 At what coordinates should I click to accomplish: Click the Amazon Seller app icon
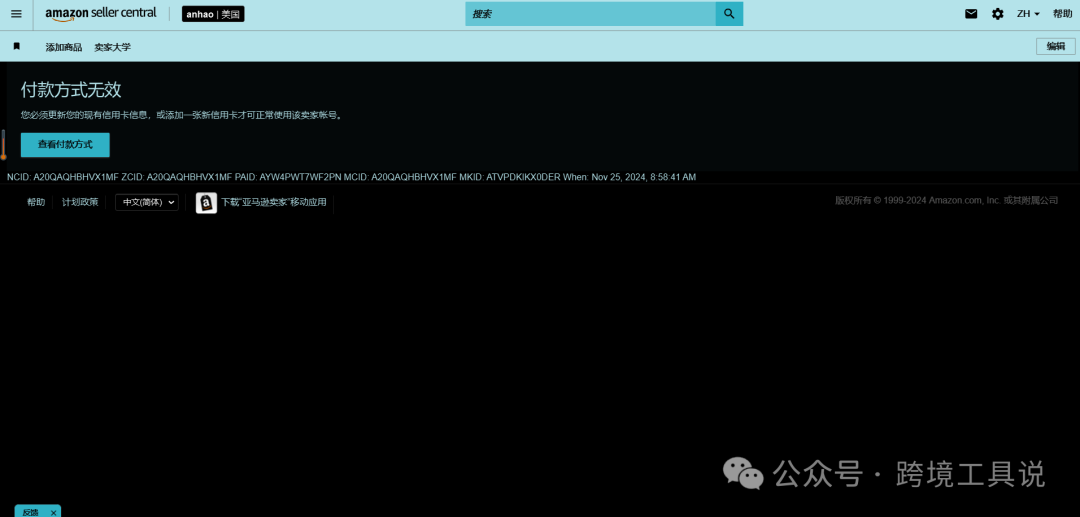(206, 203)
